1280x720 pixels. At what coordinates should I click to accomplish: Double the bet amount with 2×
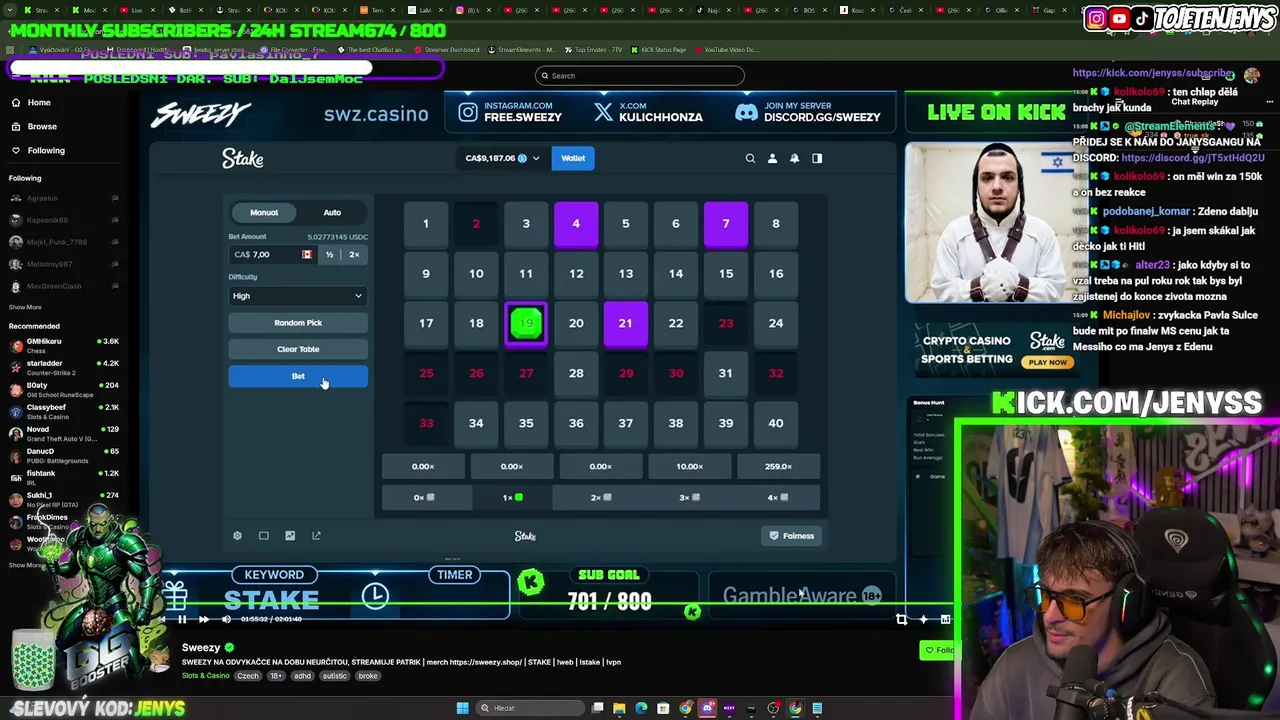[x=354, y=255]
